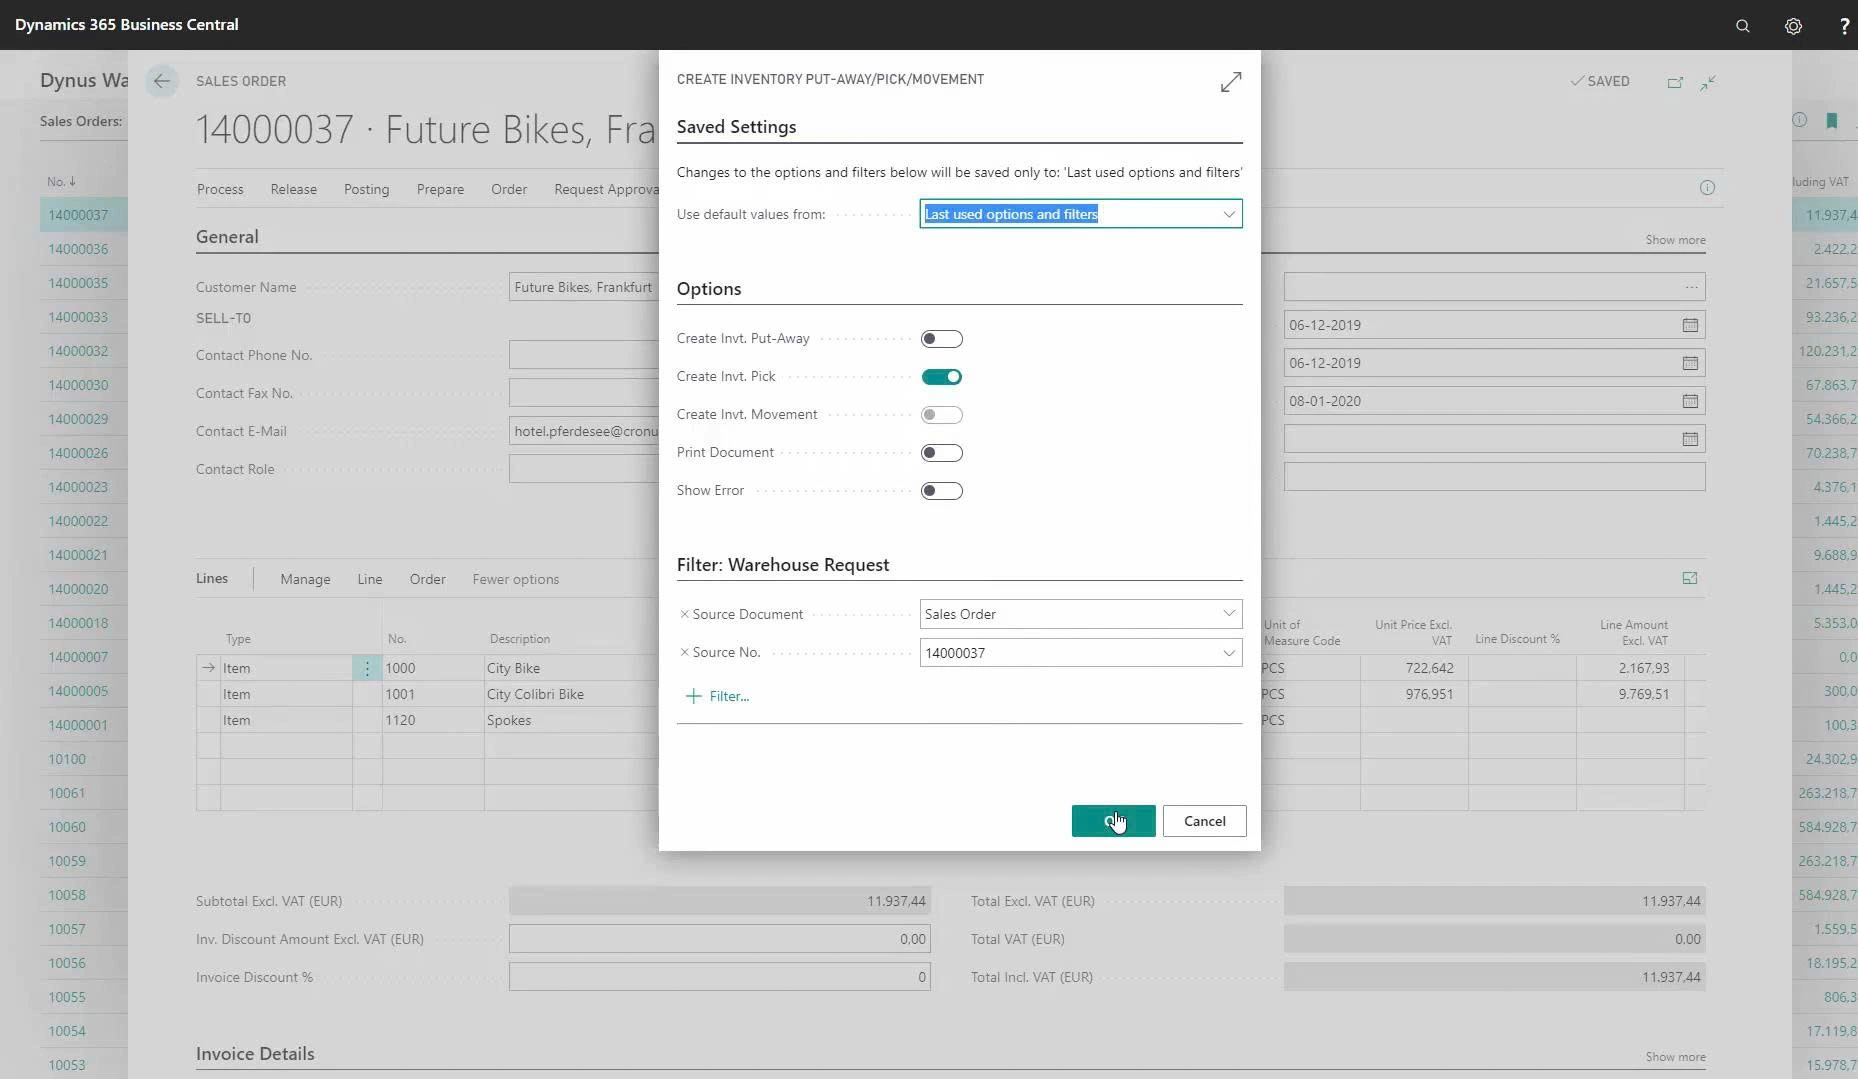Click the Contact Role field
The height and width of the screenshot is (1079, 1858).
(583, 469)
